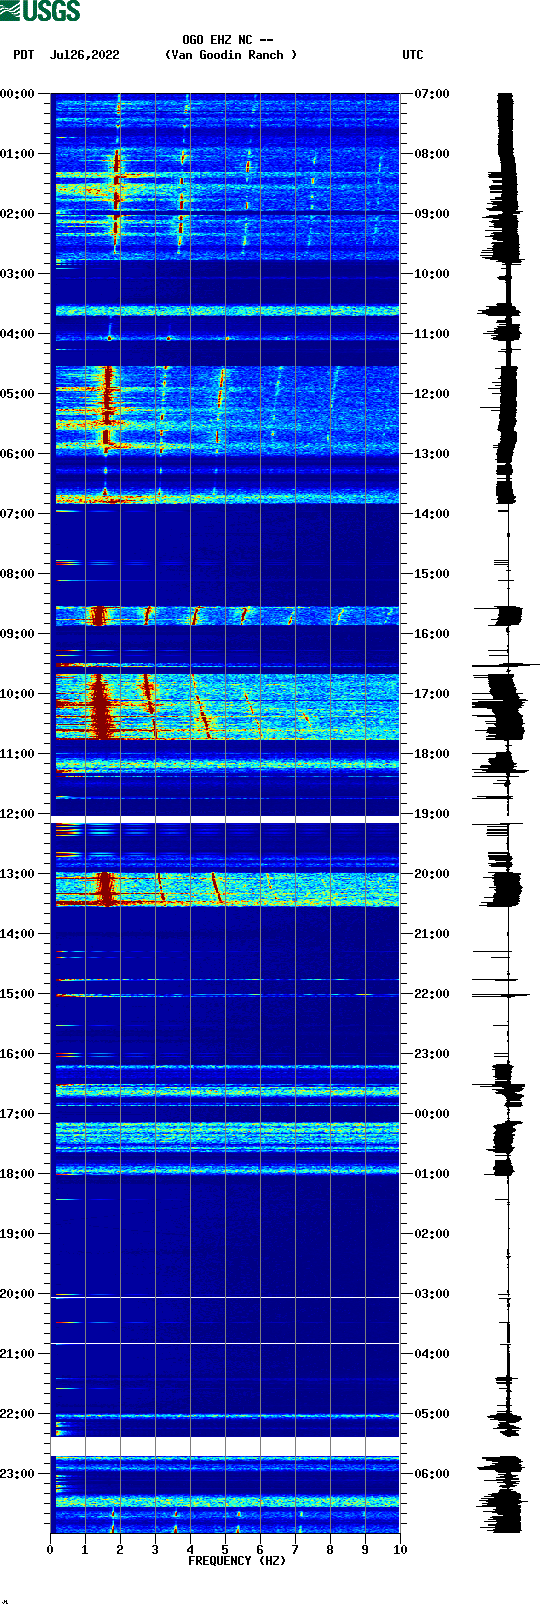This screenshot has width=552, height=1613.
Task: Click the FREQUENCY (HZ) axis label
Action: pyautogui.click(x=237, y=1560)
